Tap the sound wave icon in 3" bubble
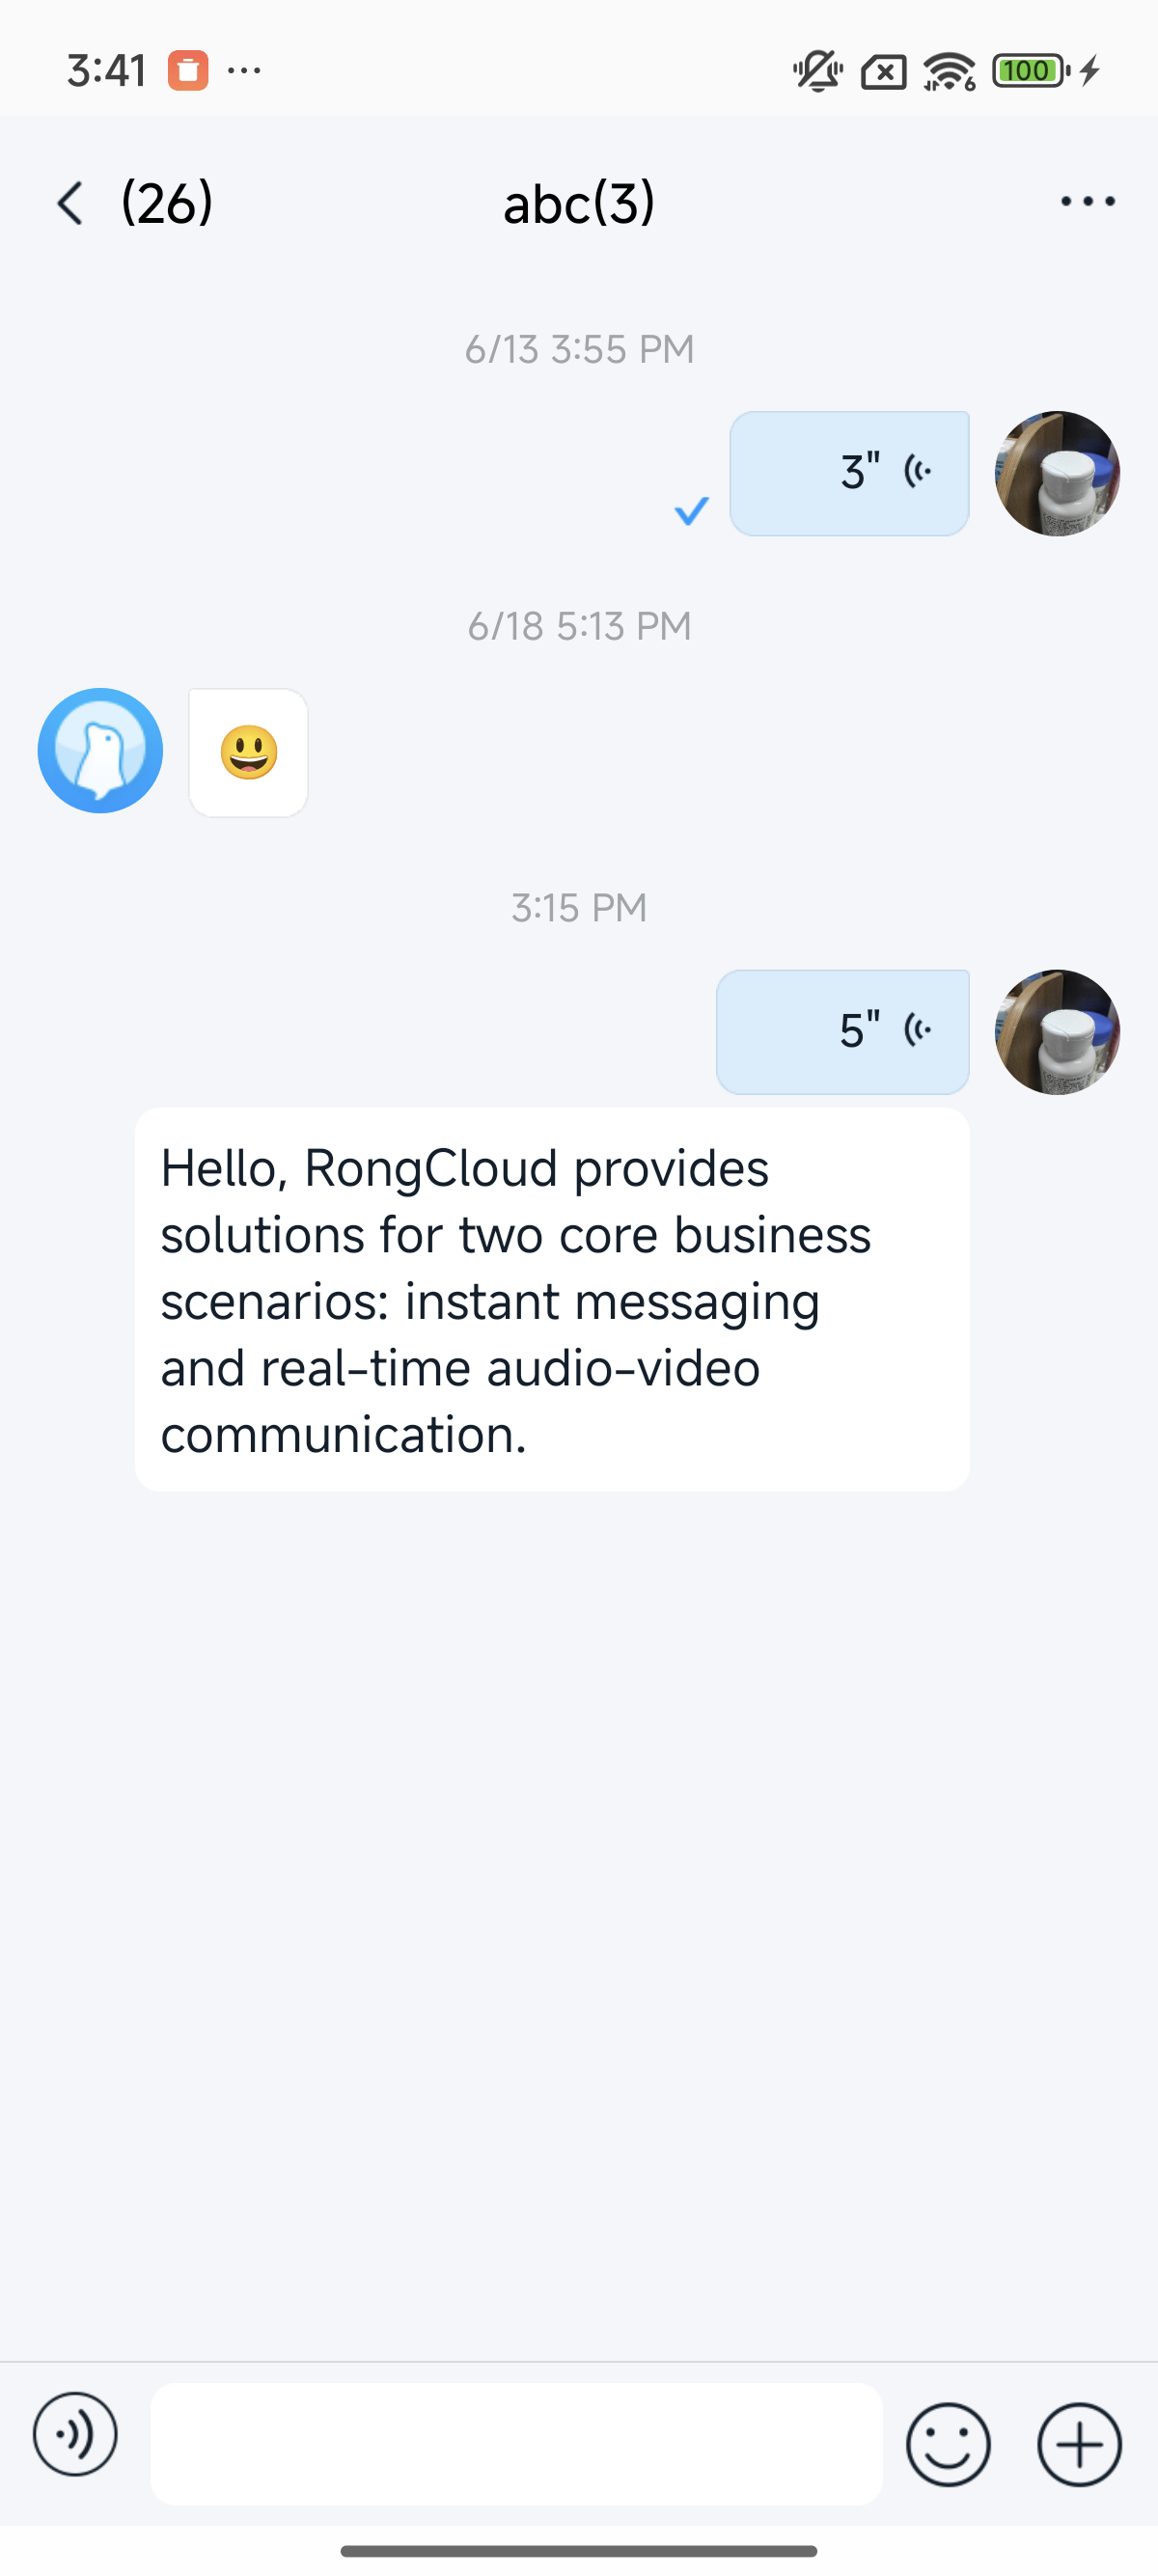The height and width of the screenshot is (2576, 1158). click(x=917, y=470)
